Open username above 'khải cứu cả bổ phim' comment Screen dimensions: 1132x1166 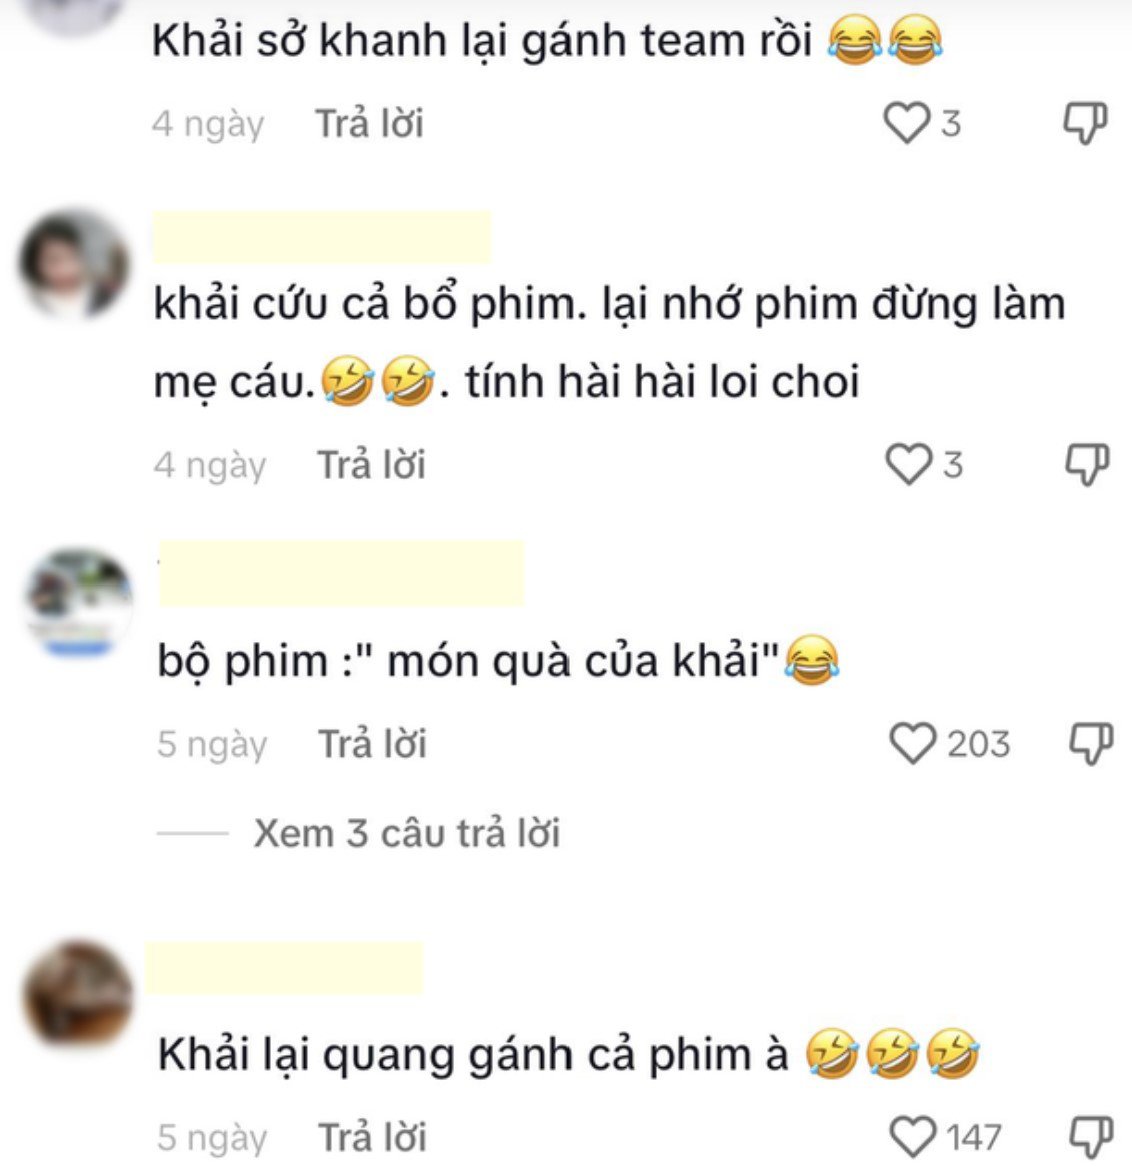[x=322, y=237]
